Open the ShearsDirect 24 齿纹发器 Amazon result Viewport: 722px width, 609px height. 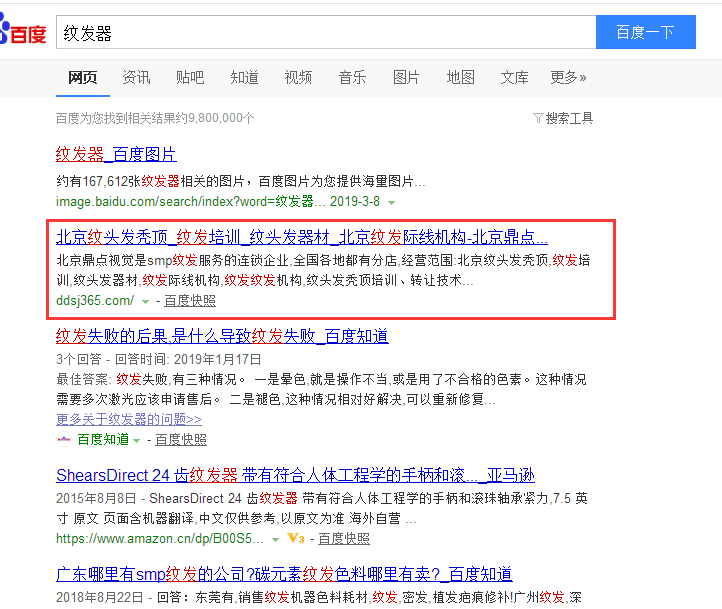pos(280,474)
